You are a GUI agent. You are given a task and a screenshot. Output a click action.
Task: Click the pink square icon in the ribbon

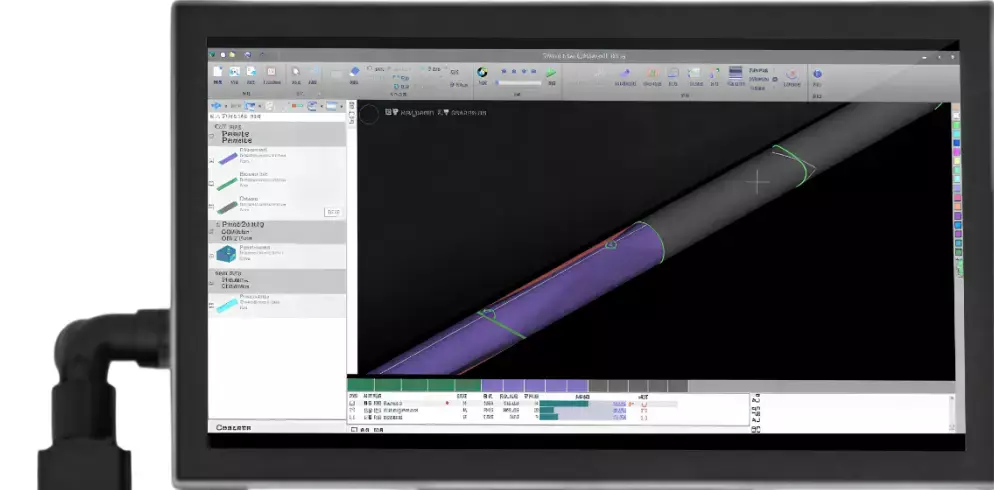click(271, 72)
